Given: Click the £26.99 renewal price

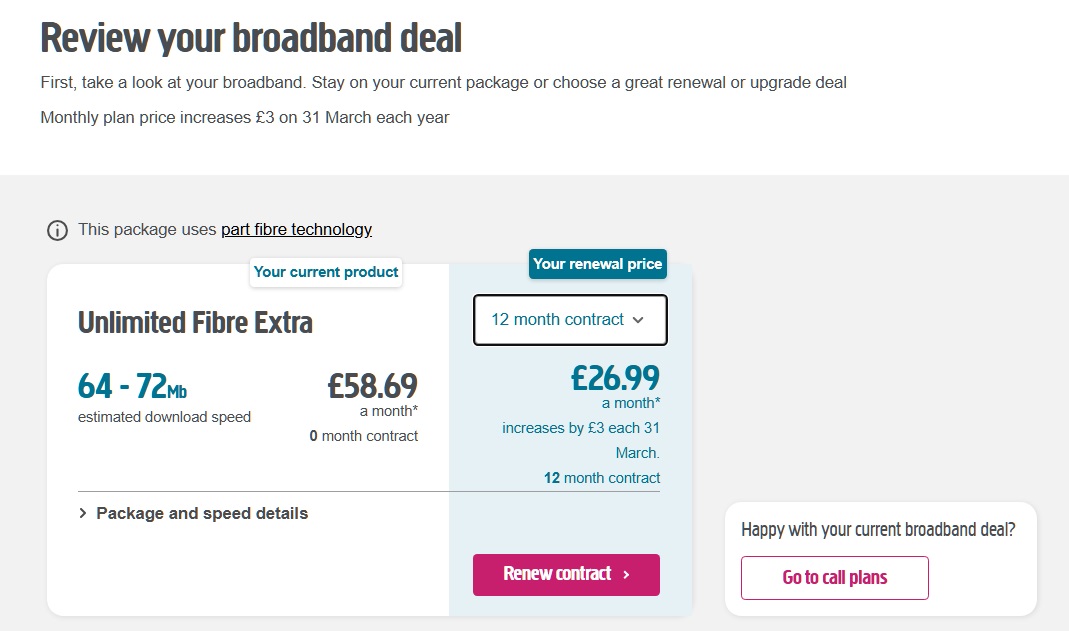Looking at the screenshot, I should point(615,378).
